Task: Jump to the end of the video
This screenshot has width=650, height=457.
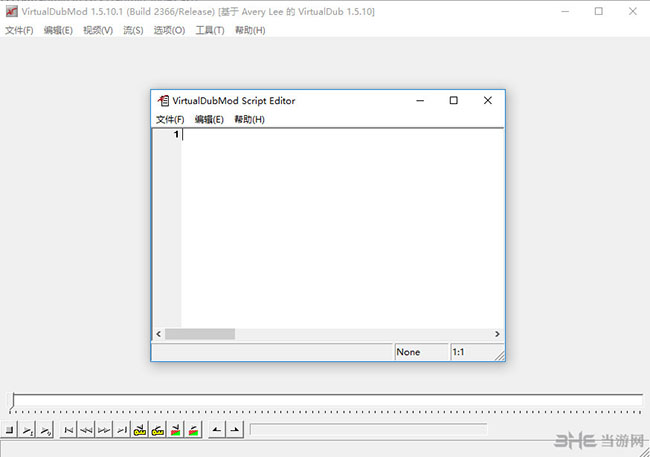Action: tap(122, 430)
